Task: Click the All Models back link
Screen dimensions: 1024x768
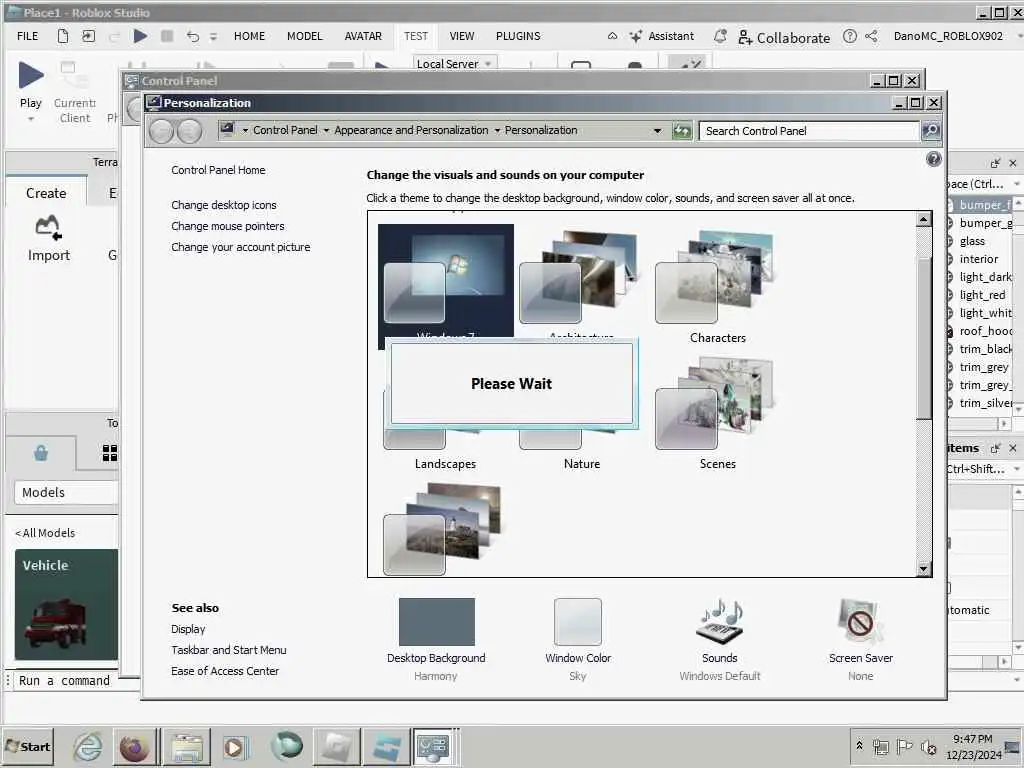Action: tap(45, 533)
